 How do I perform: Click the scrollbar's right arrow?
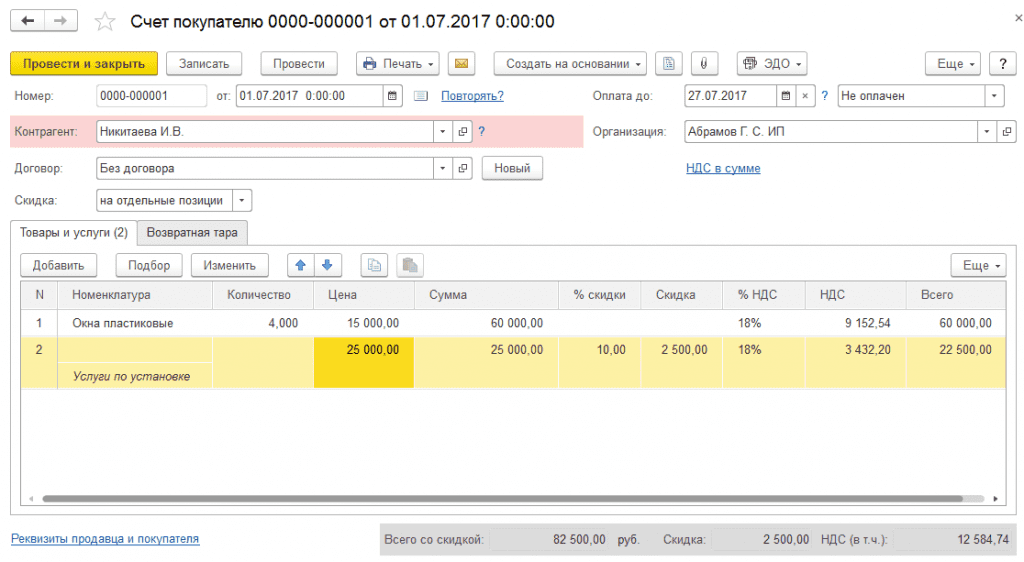(995, 499)
